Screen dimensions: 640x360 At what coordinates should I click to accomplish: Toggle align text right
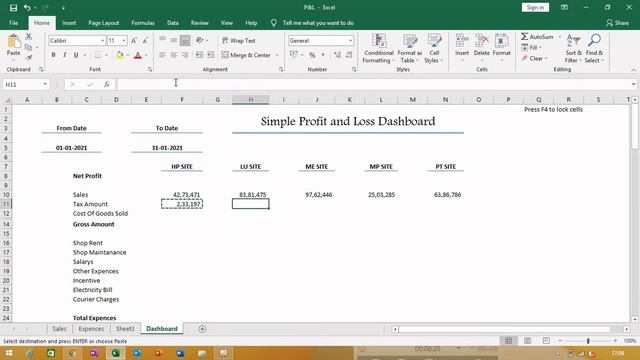coord(185,55)
